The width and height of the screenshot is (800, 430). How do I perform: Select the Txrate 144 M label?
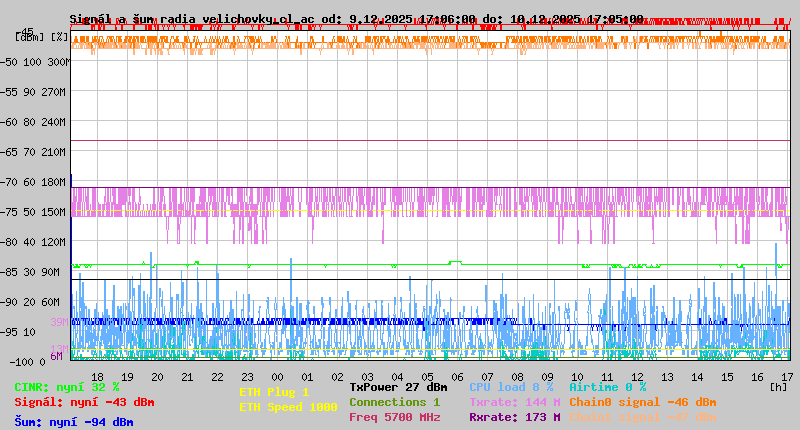[514, 402]
